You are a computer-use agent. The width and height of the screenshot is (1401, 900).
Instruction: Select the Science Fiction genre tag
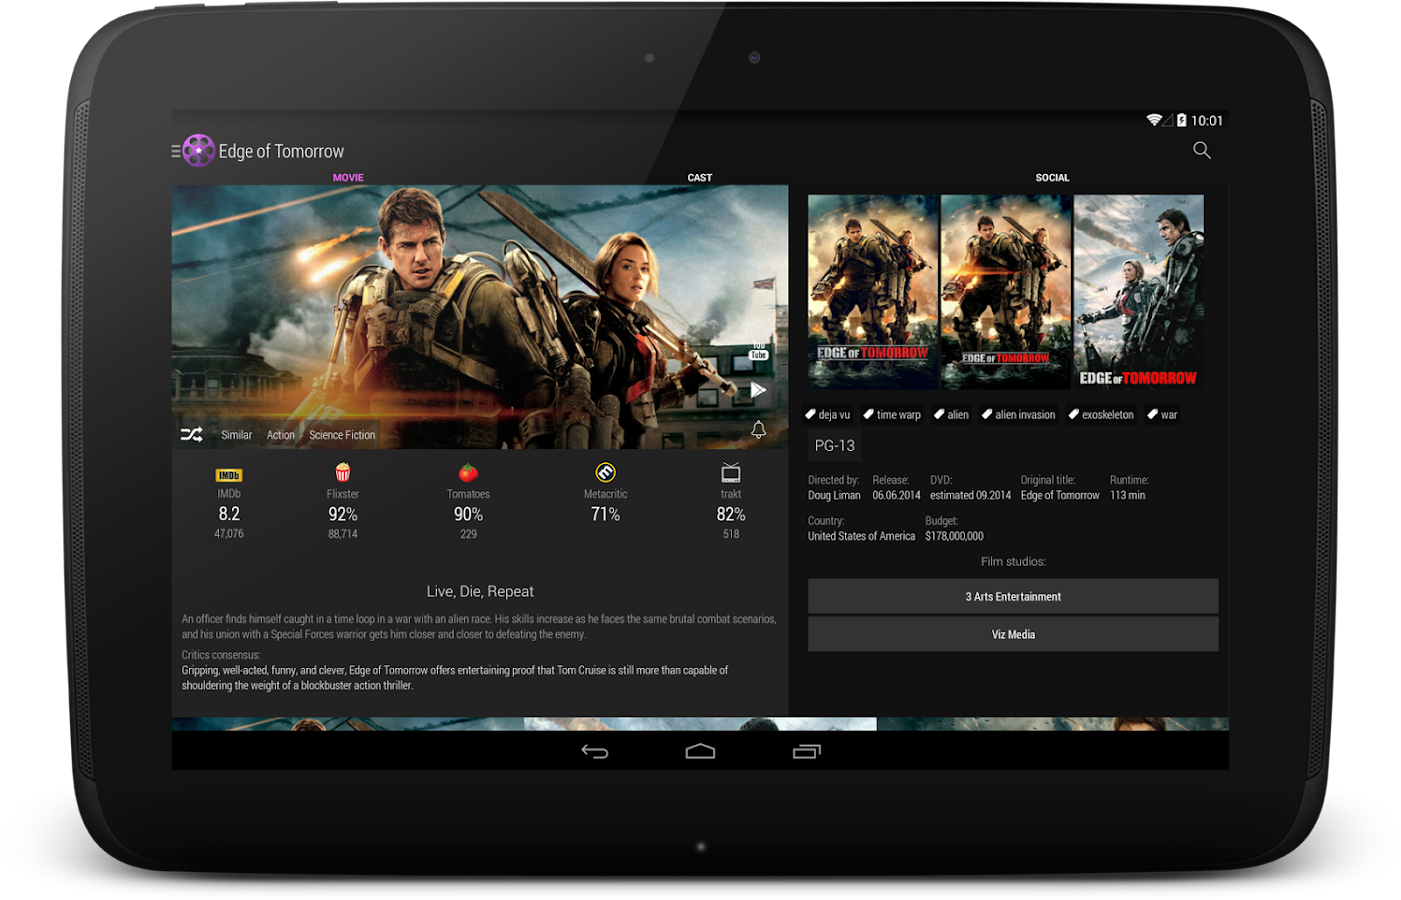pyautogui.click(x=342, y=435)
